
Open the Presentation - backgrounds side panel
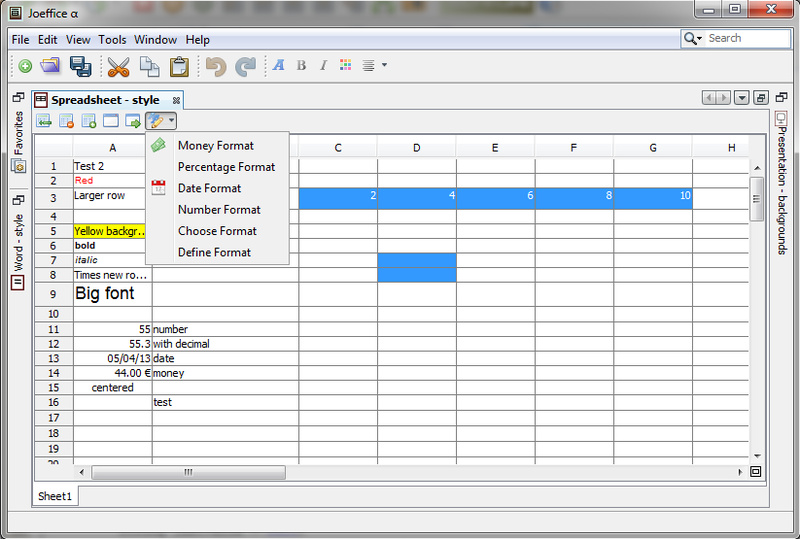(782, 183)
